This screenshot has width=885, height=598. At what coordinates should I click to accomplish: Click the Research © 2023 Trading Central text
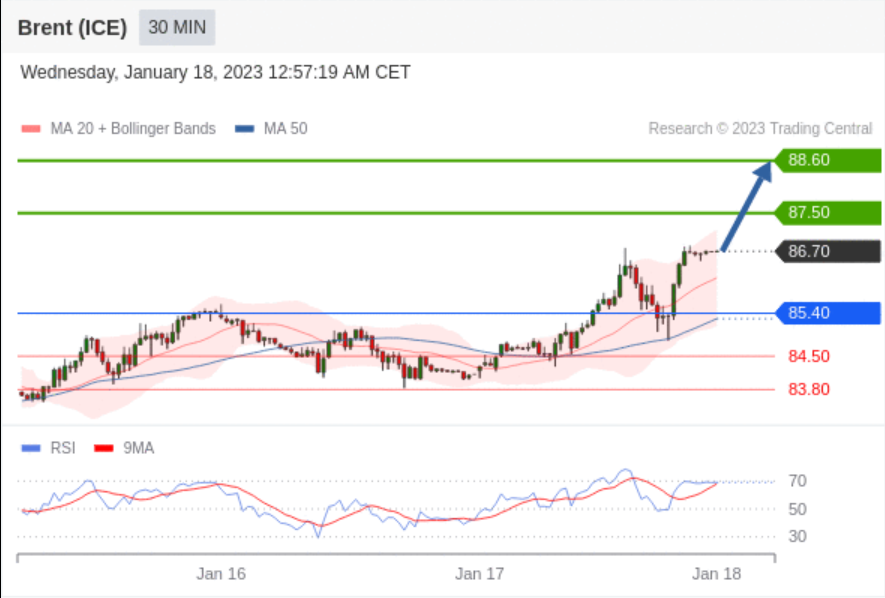click(x=760, y=129)
